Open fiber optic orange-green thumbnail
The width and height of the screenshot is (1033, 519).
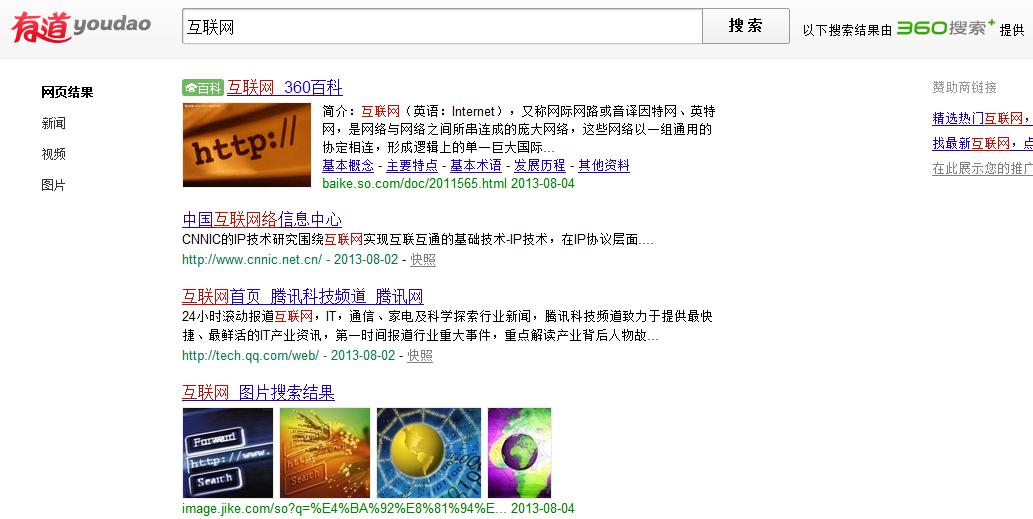(x=325, y=453)
